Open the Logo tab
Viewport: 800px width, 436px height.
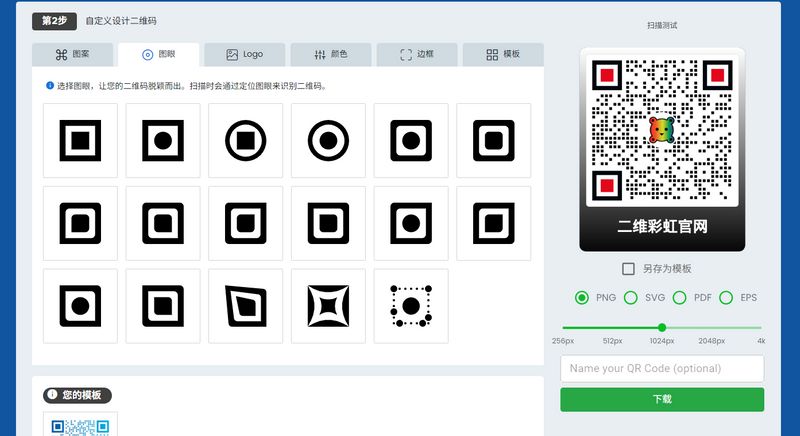point(245,55)
